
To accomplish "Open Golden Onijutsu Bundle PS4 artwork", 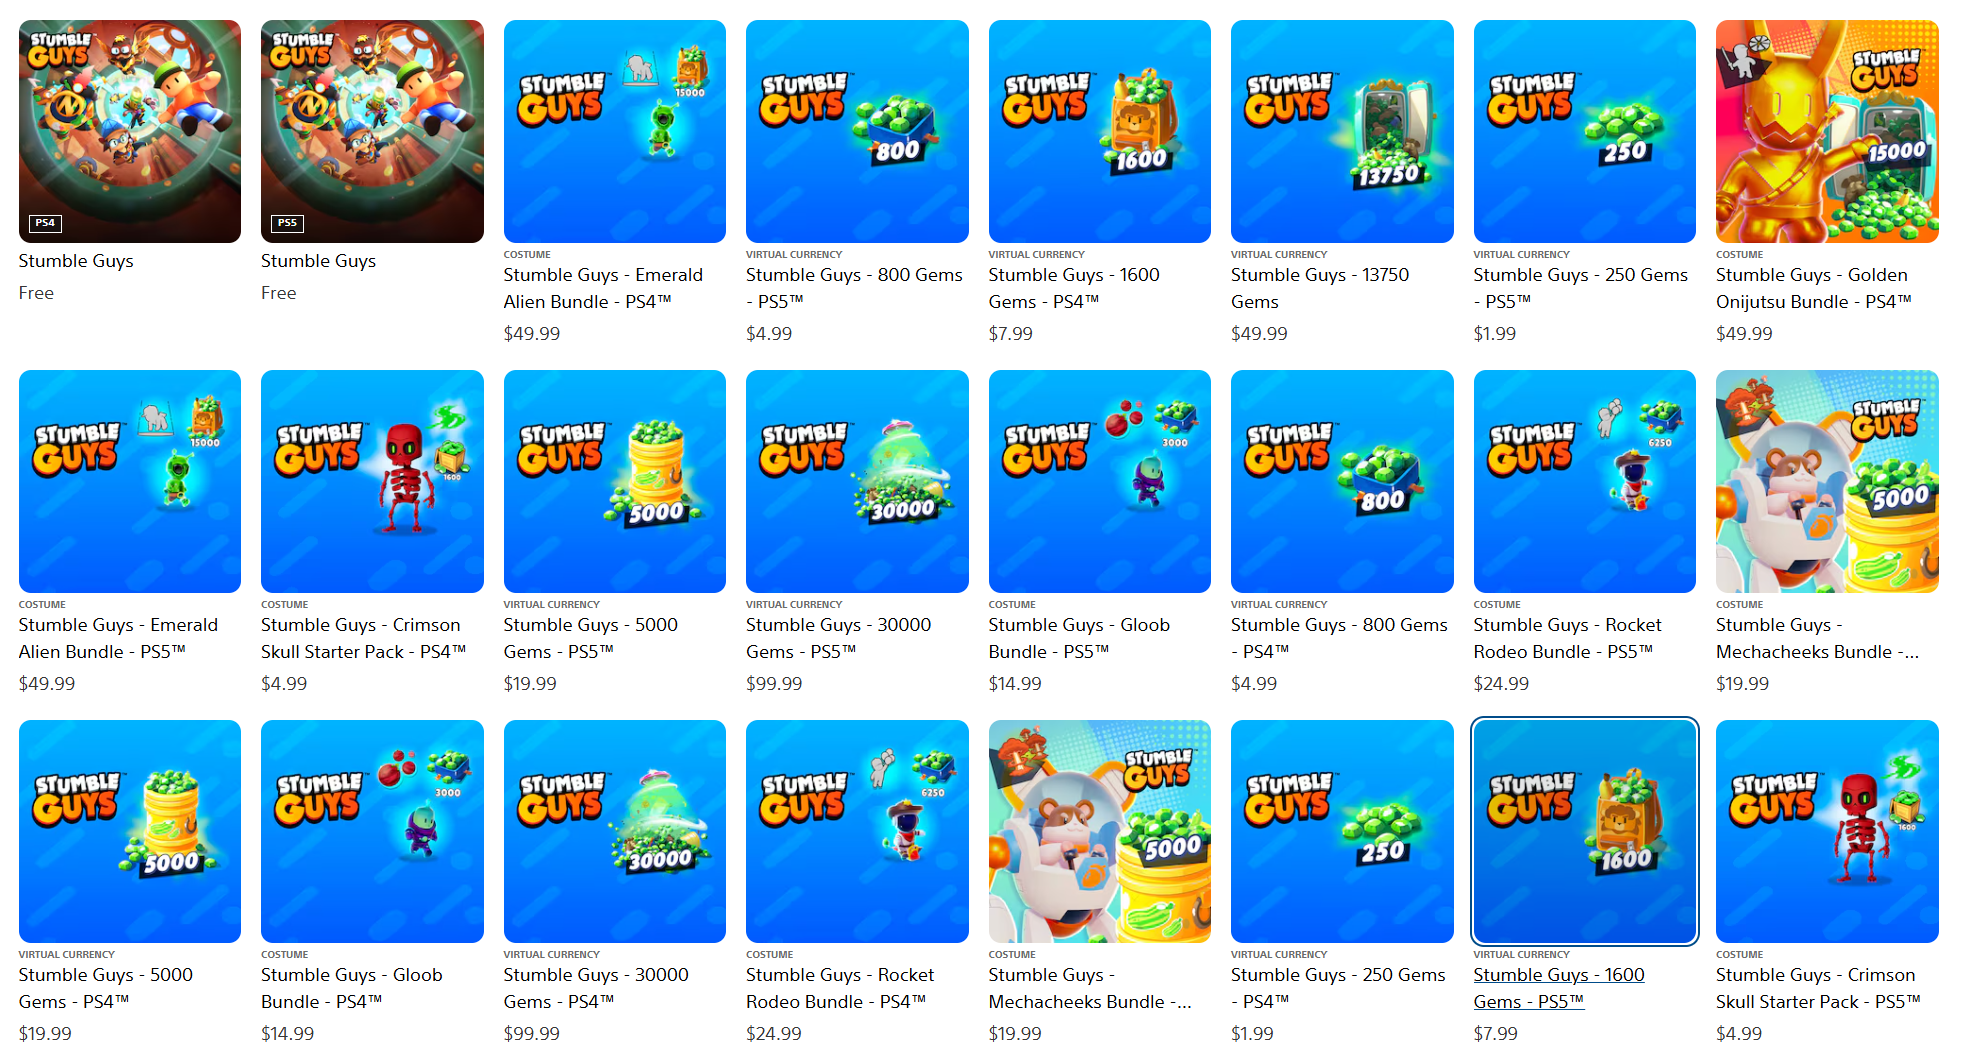I will (x=1827, y=131).
